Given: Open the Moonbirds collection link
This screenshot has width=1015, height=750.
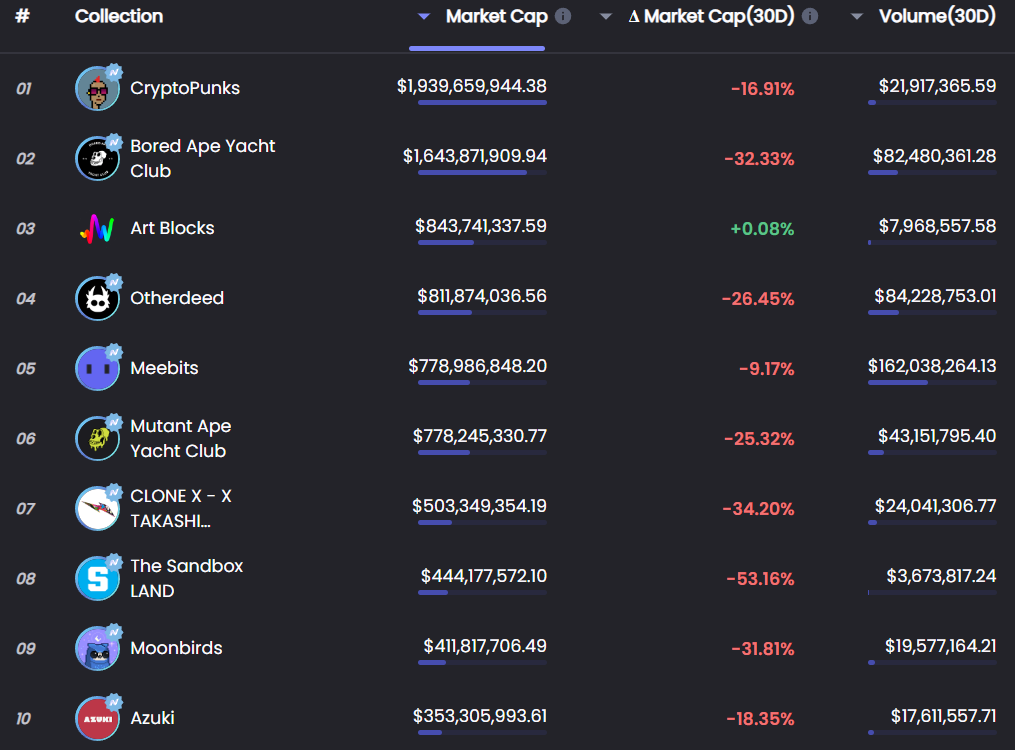Looking at the screenshot, I should 176,648.
